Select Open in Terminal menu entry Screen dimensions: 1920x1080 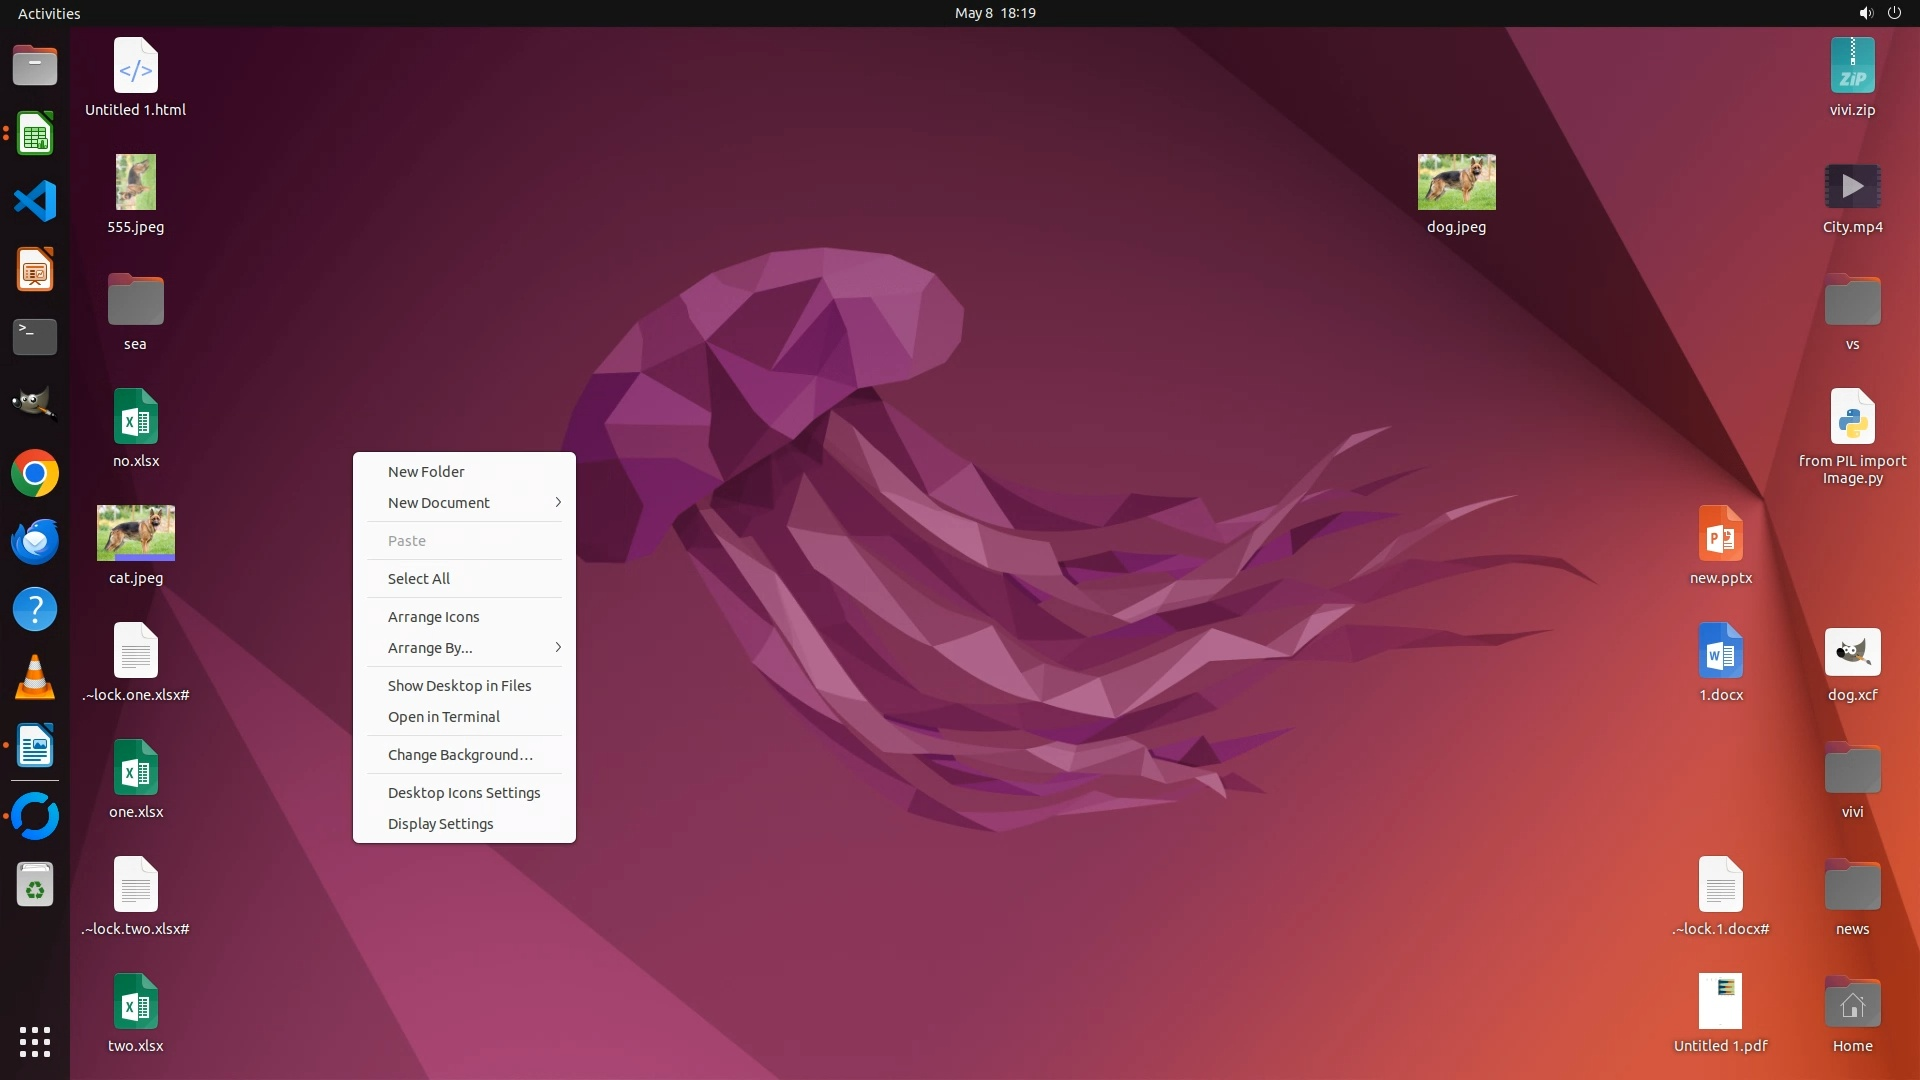444,717
